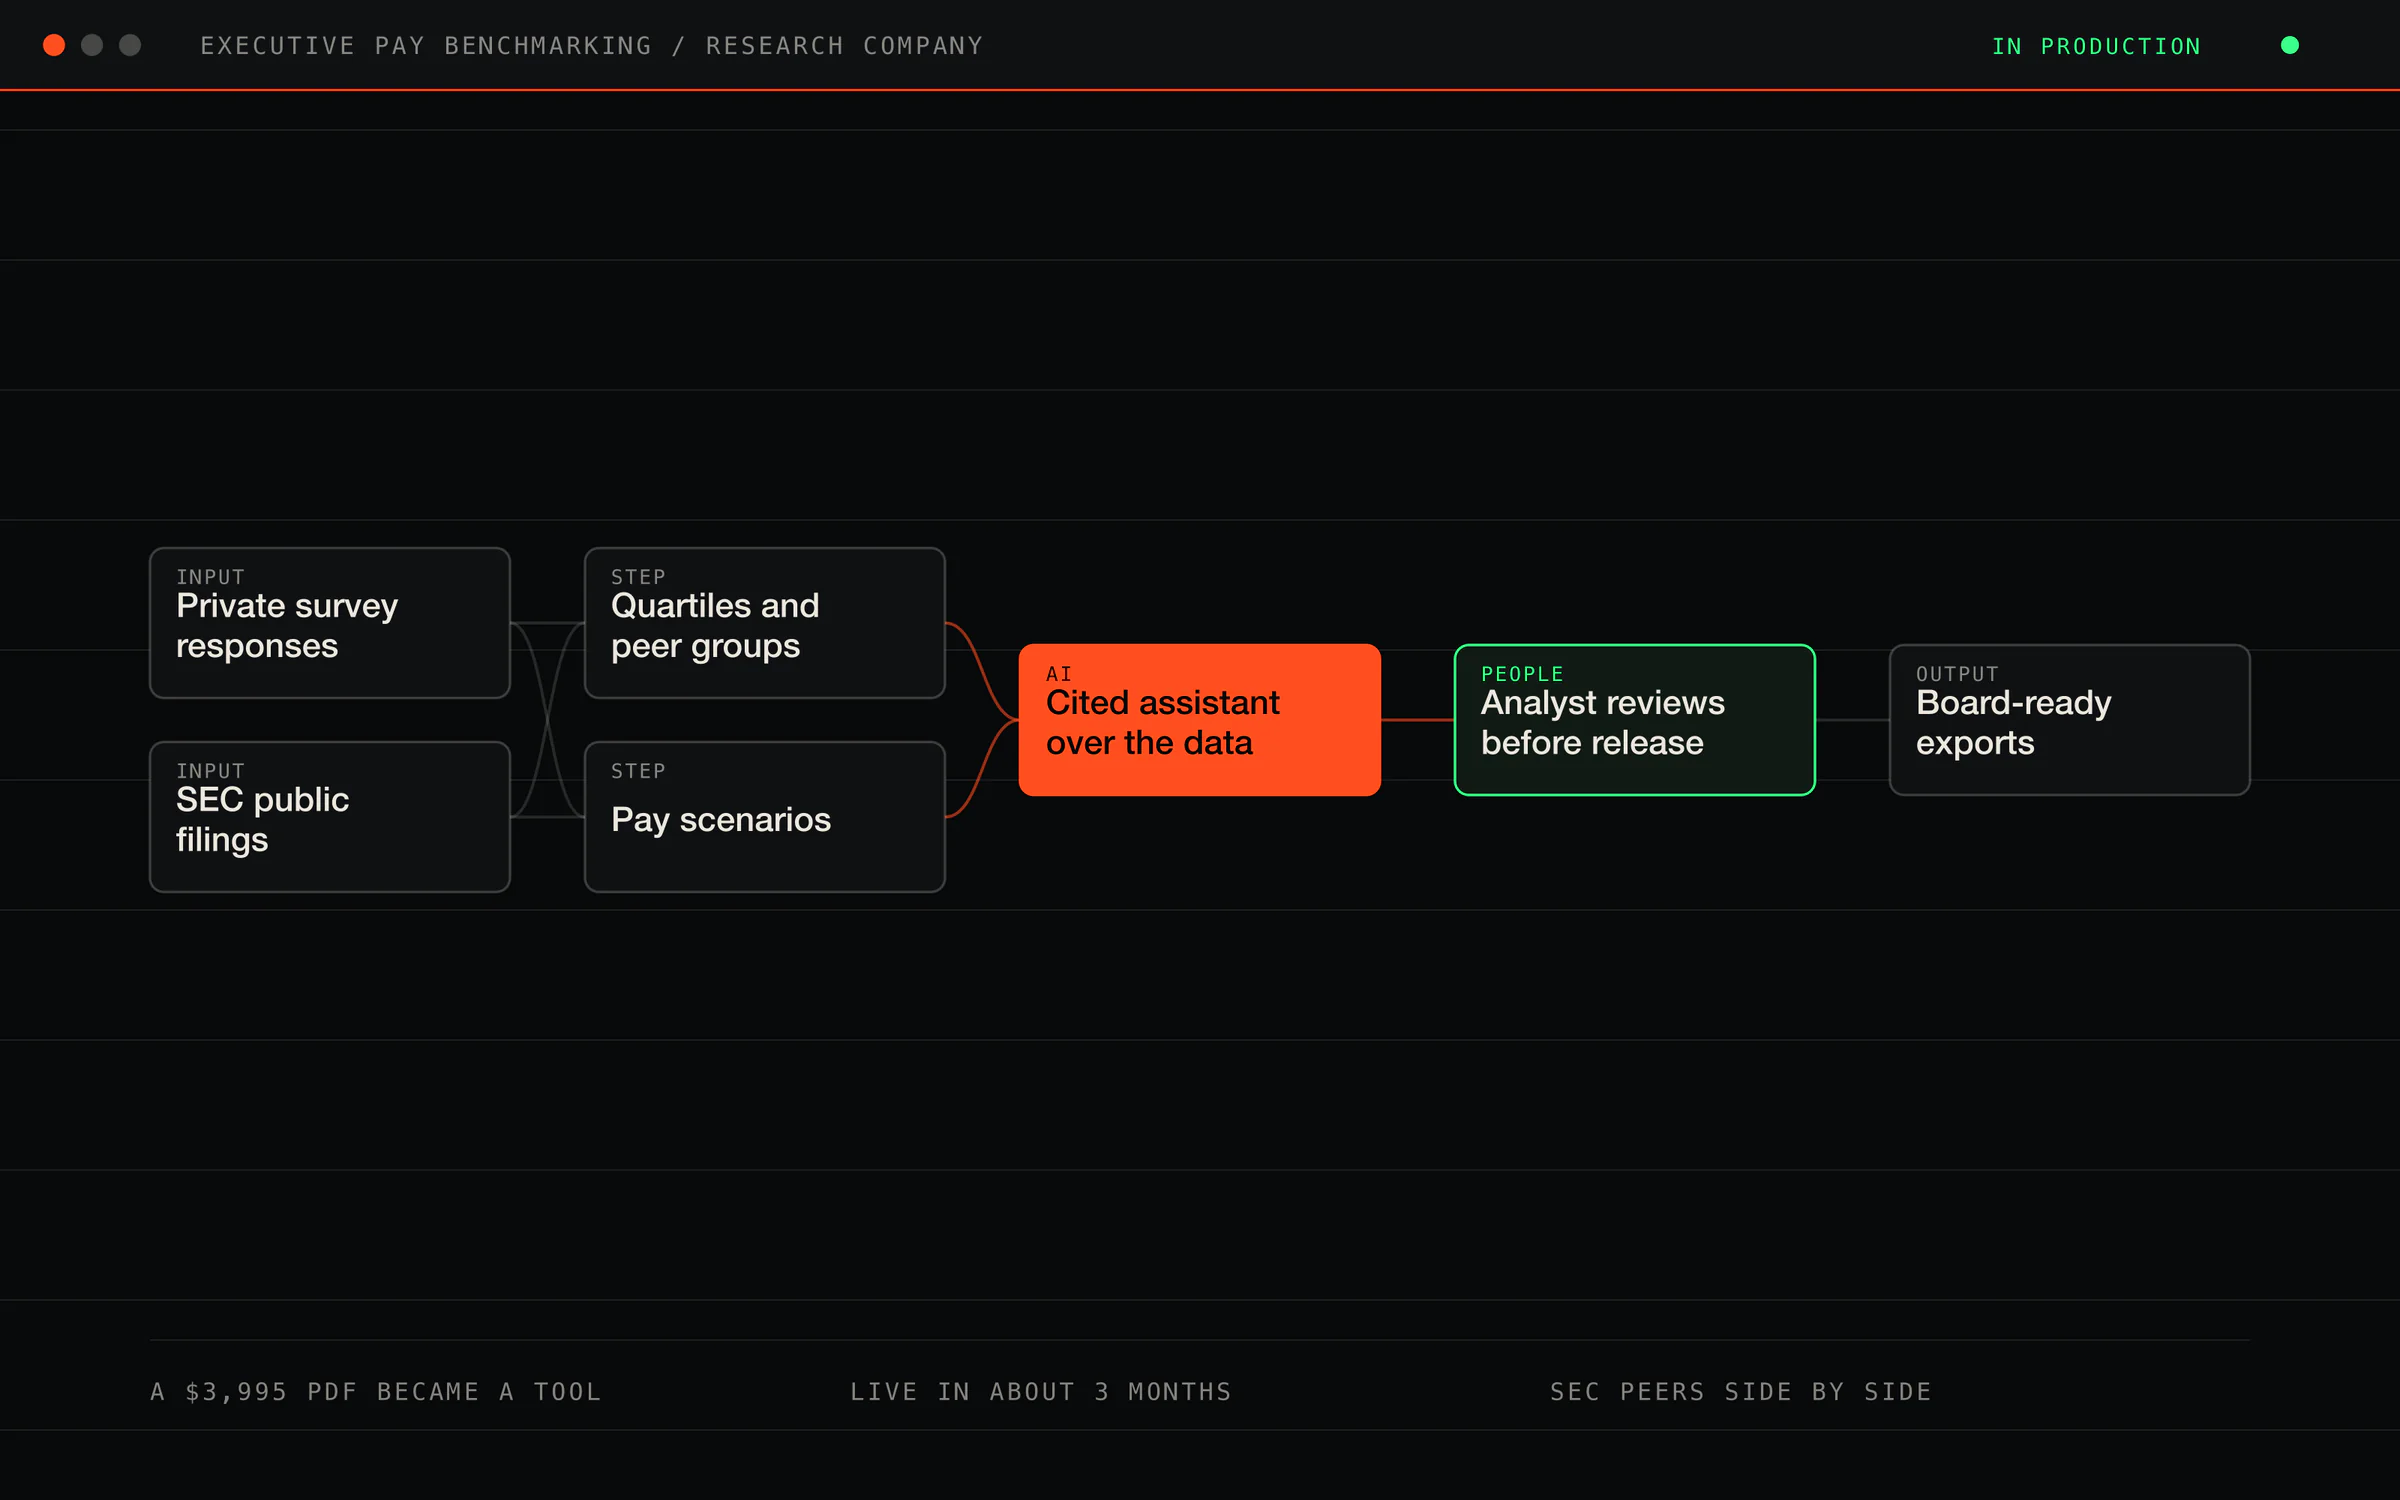Click 'A $3,995 PDF BECAME A TOOL' caption
Image resolution: width=2400 pixels, height=1500 pixels.
376,1392
